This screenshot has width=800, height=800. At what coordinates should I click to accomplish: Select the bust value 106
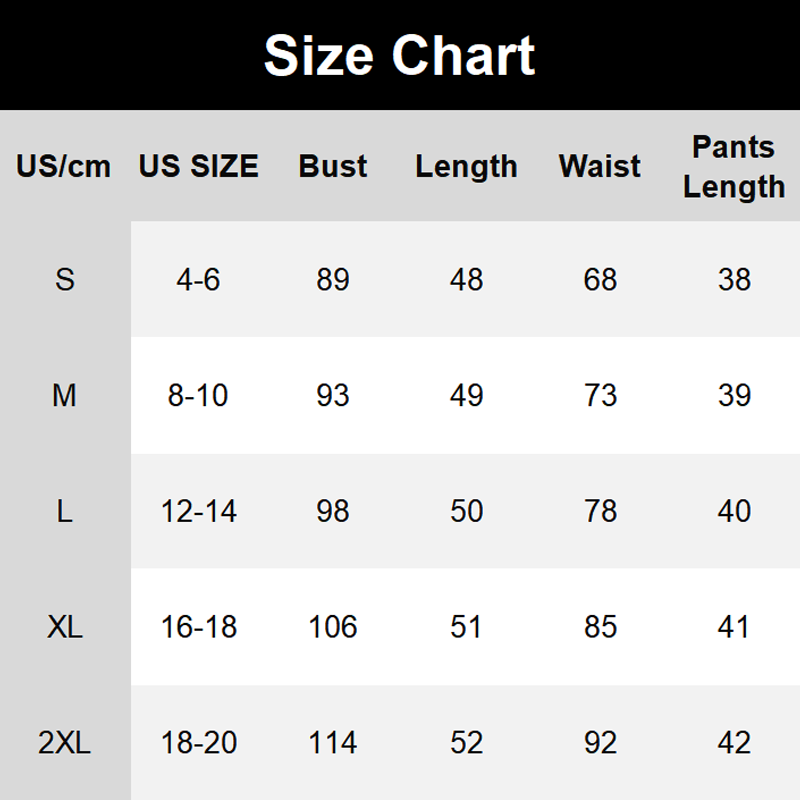pos(333,627)
